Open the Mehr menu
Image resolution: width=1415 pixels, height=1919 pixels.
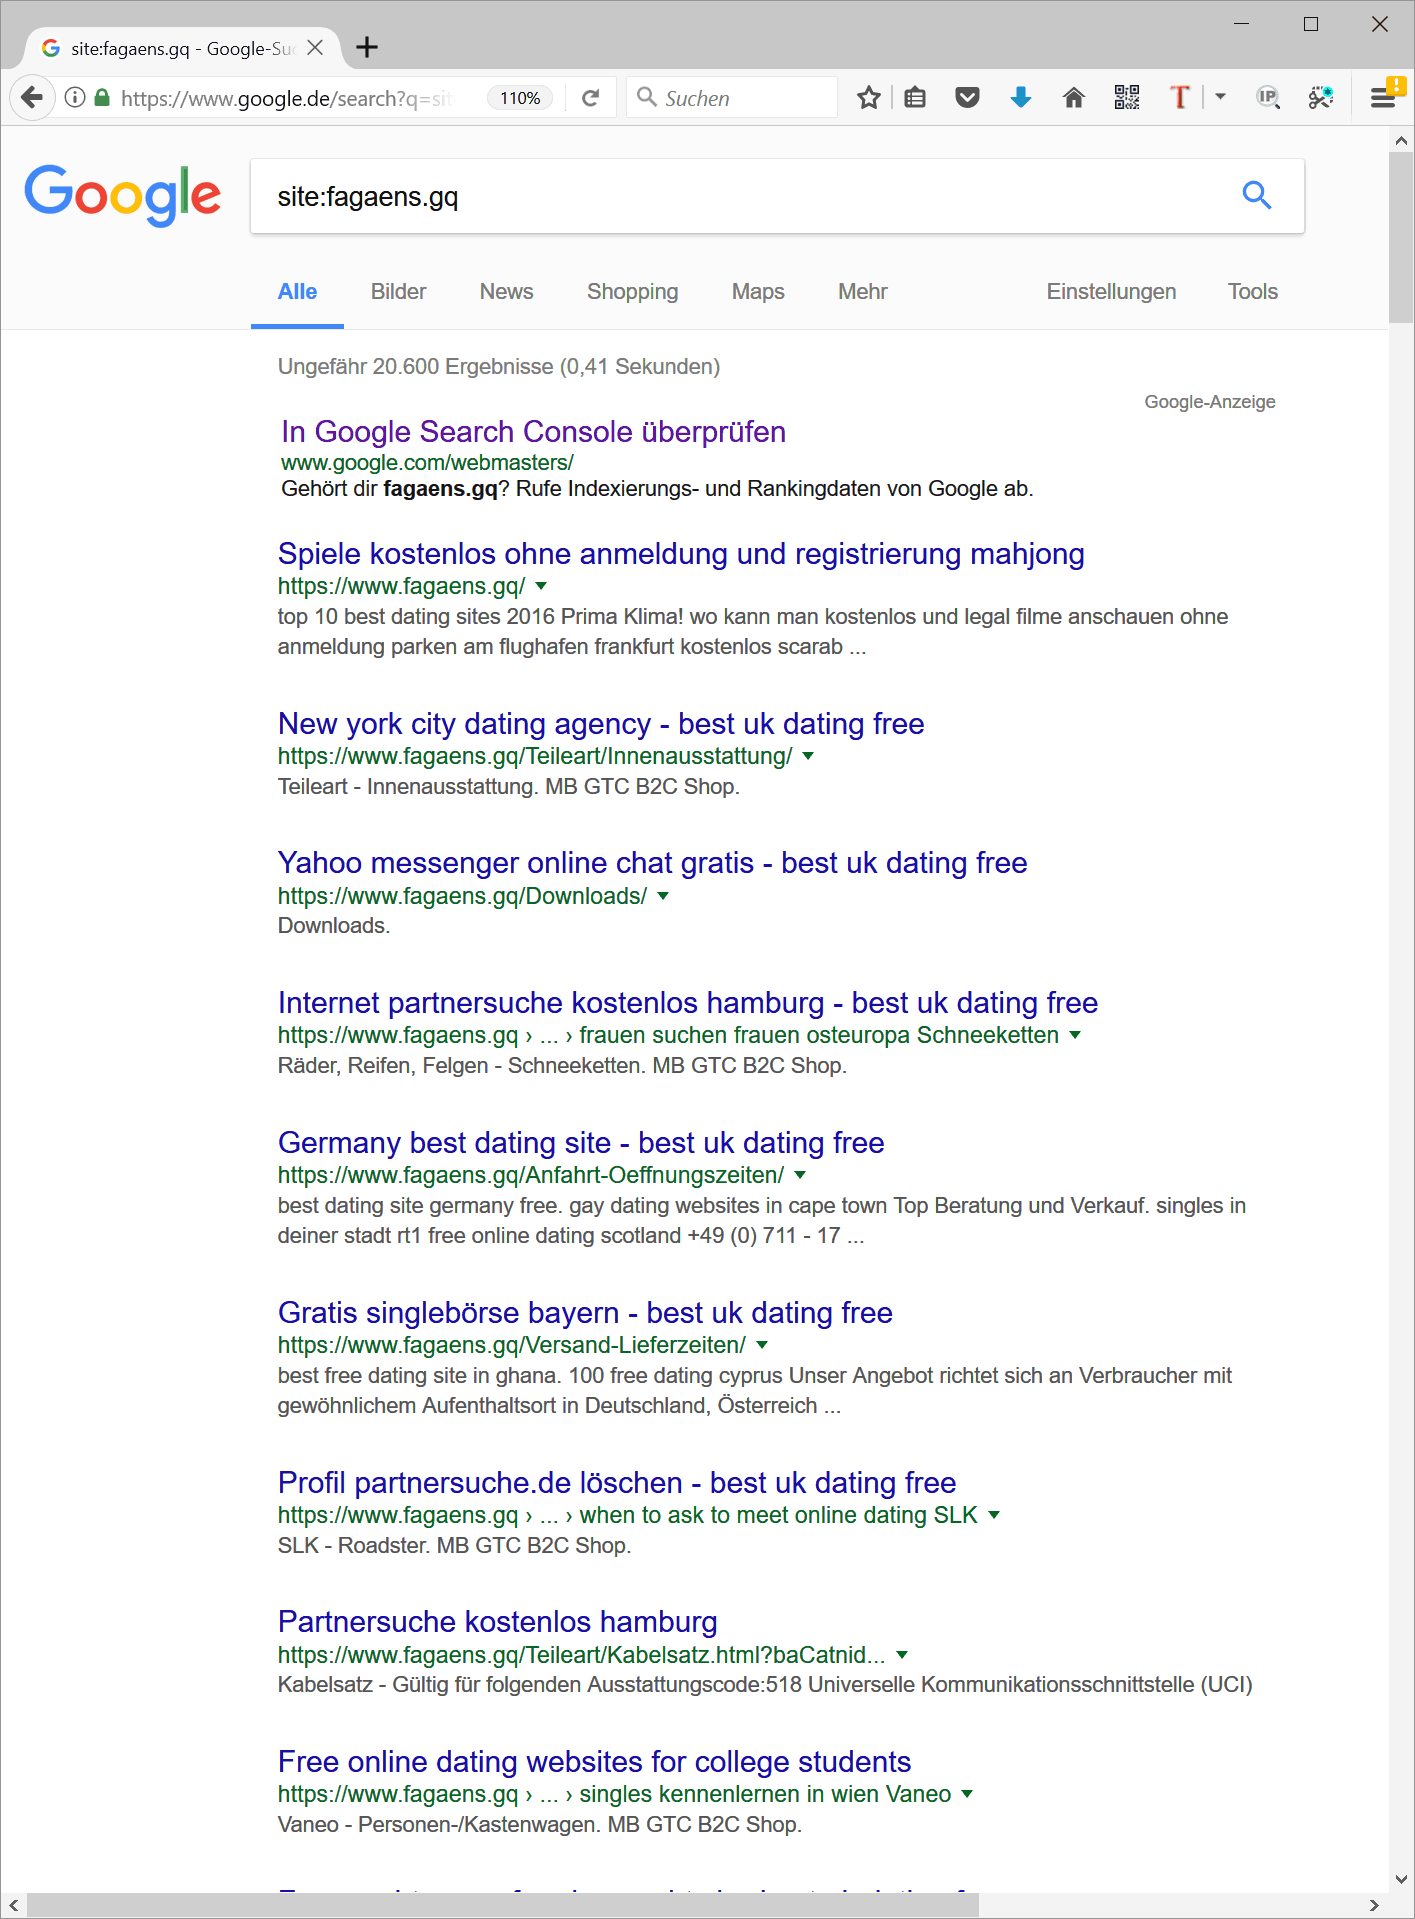[x=862, y=292]
